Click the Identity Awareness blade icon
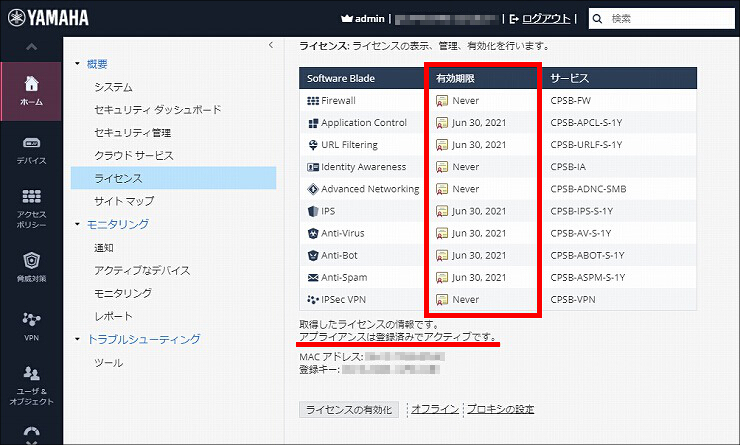This screenshot has height=445, width=740. tap(313, 167)
